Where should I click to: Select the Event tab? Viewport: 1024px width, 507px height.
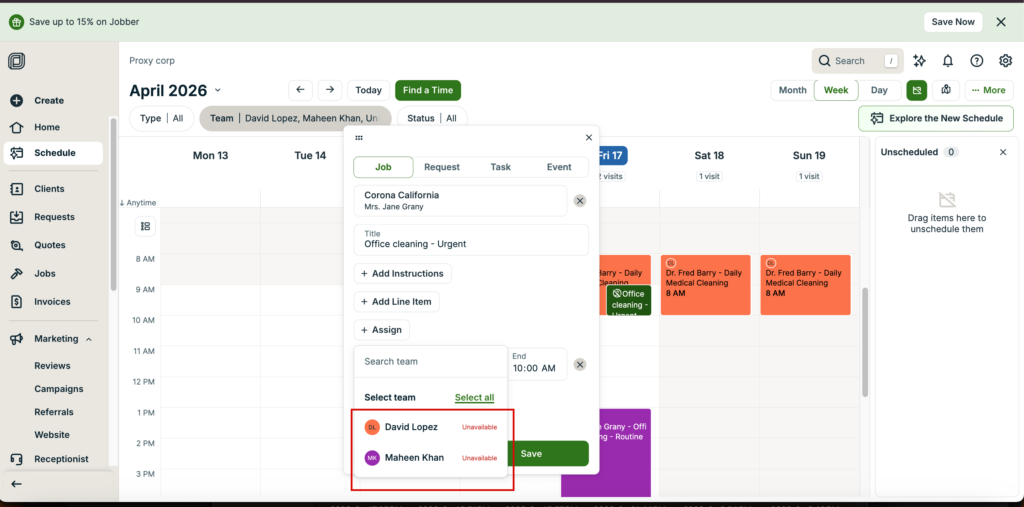[559, 167]
